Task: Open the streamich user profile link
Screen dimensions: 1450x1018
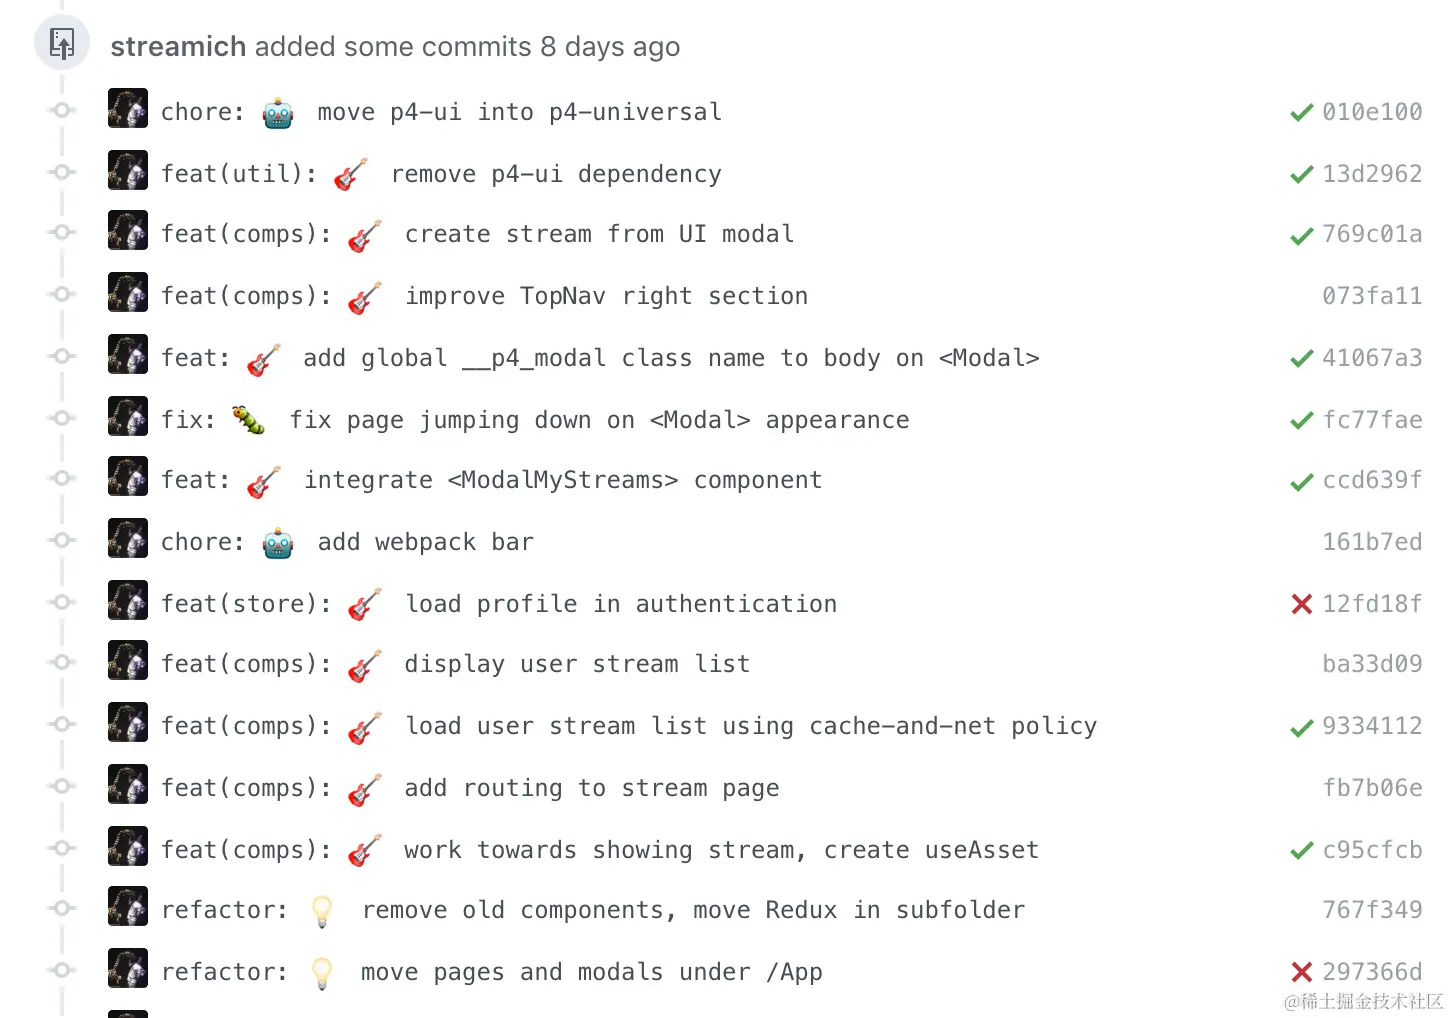Action: [x=178, y=47]
